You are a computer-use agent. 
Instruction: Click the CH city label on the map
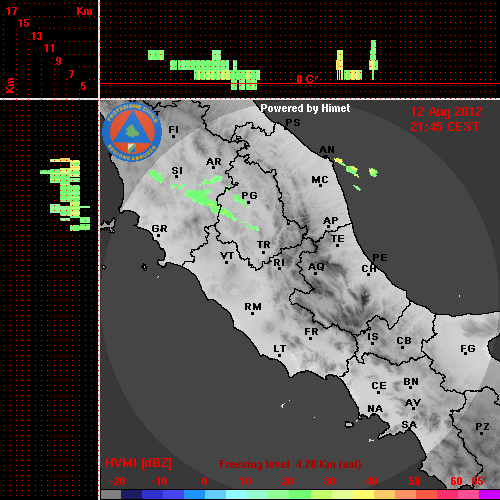[x=369, y=268]
